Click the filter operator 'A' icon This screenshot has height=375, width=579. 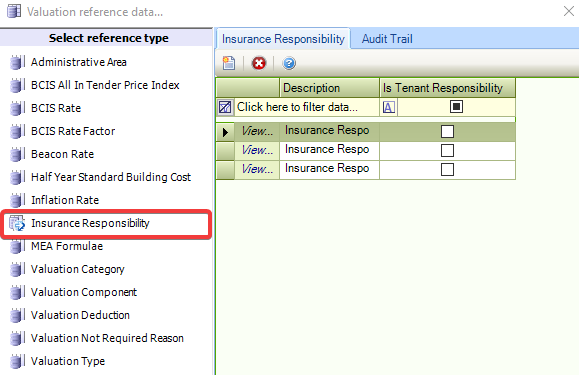[x=388, y=107]
